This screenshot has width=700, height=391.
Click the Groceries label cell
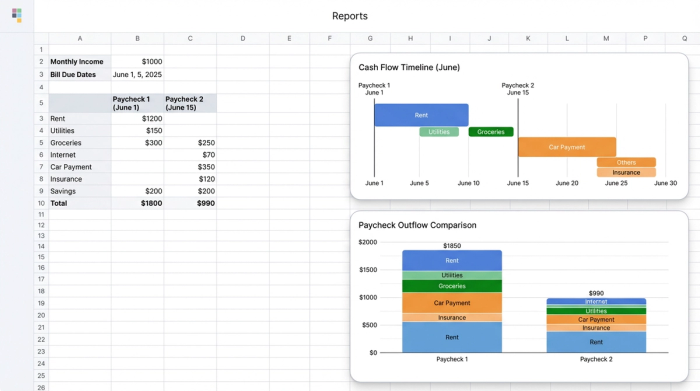tap(80, 143)
